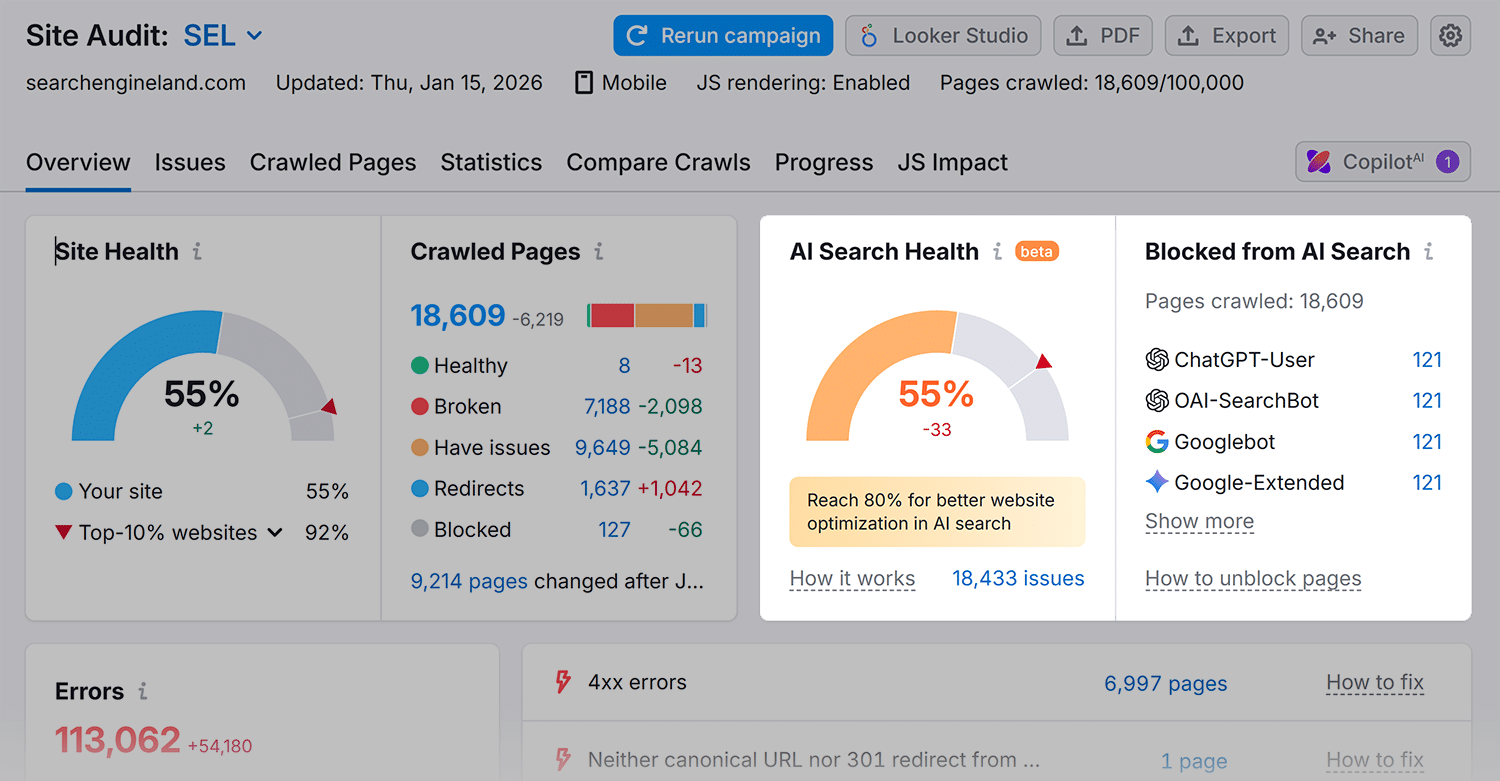The width and height of the screenshot is (1500, 781).
Task: Click the Site Health info icon
Action: 197,252
